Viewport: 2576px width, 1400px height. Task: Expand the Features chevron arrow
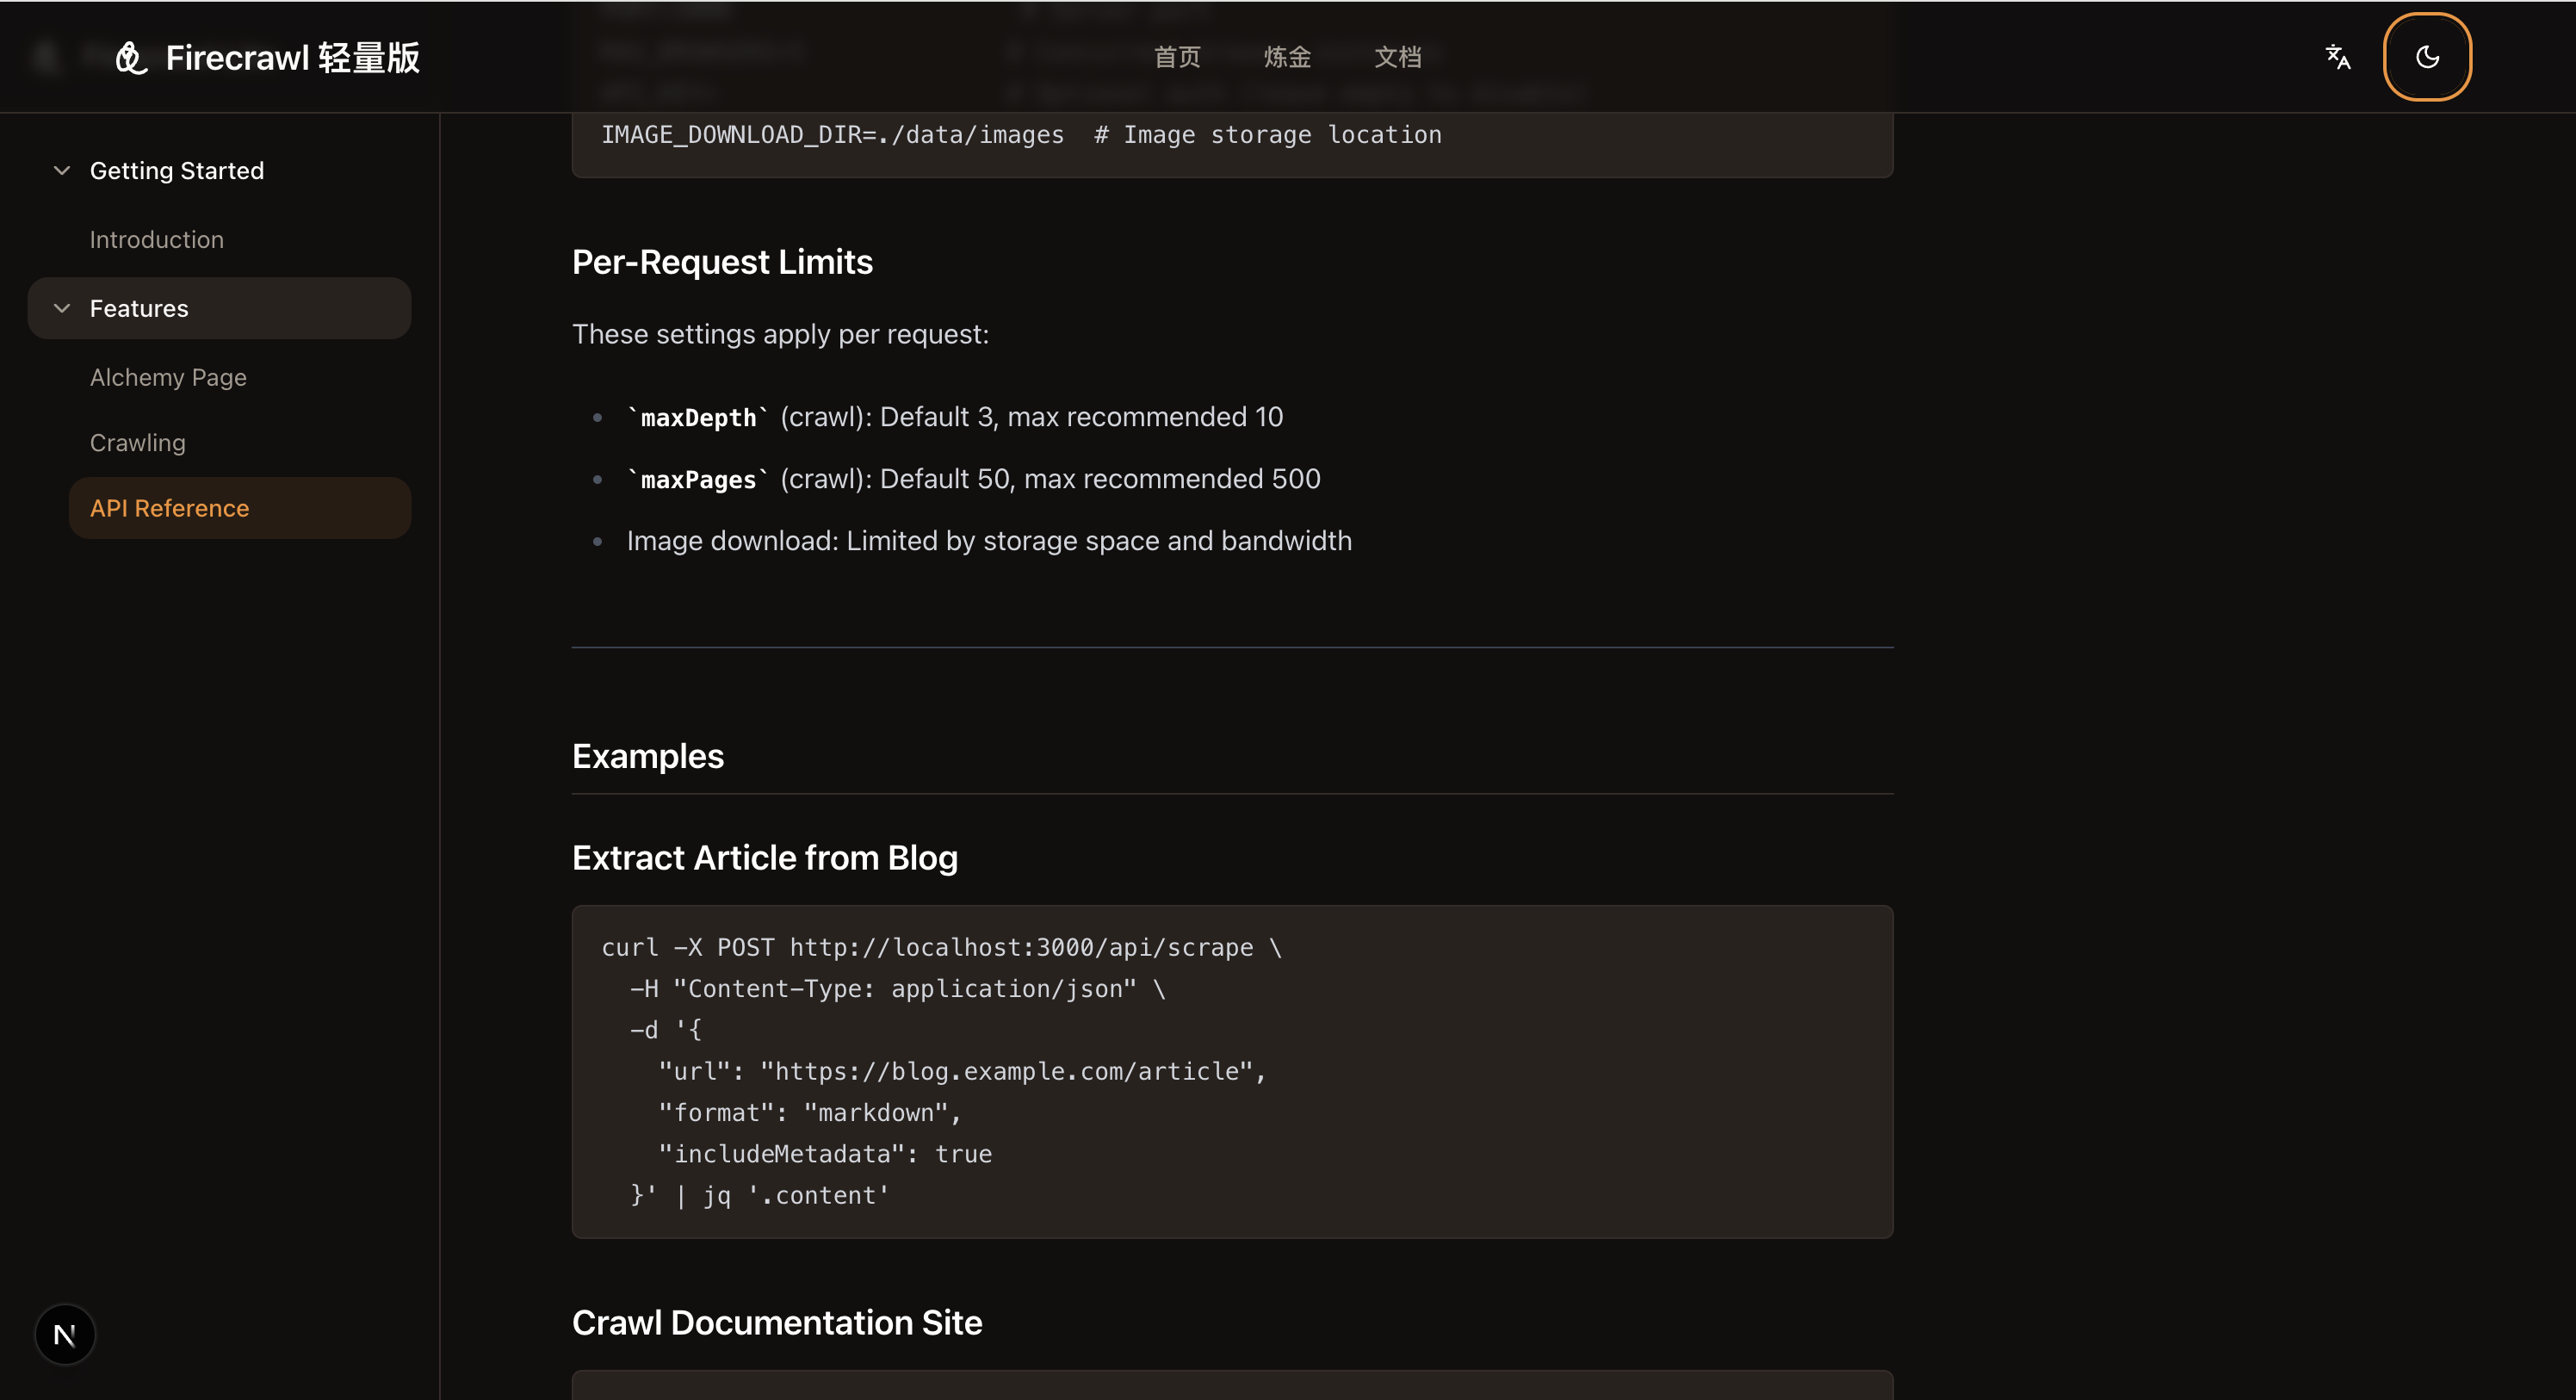click(x=61, y=308)
